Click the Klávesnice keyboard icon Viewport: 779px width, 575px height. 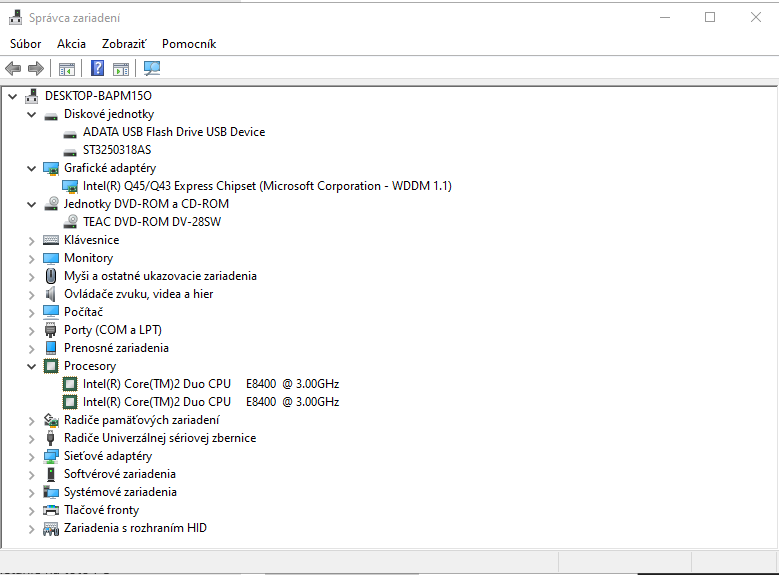51,240
